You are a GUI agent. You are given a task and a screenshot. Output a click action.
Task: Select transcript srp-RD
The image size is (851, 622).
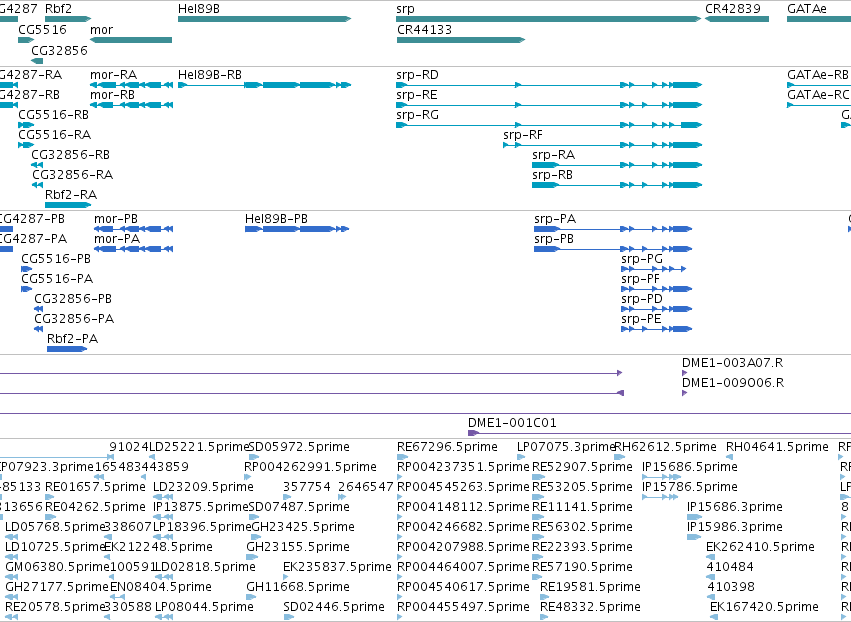(549, 85)
